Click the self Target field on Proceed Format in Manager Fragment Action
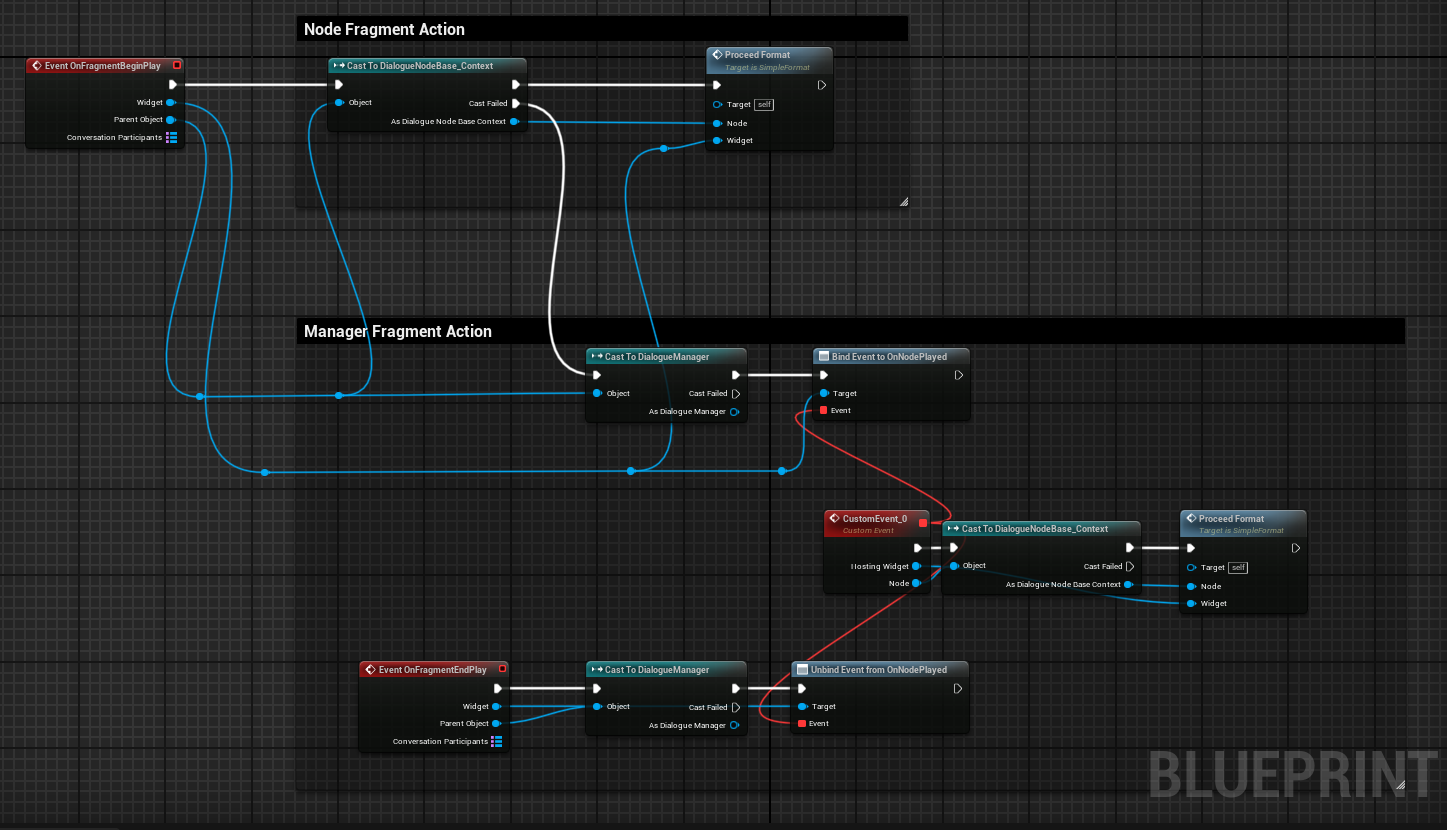This screenshot has height=830, width=1447. (x=1239, y=568)
